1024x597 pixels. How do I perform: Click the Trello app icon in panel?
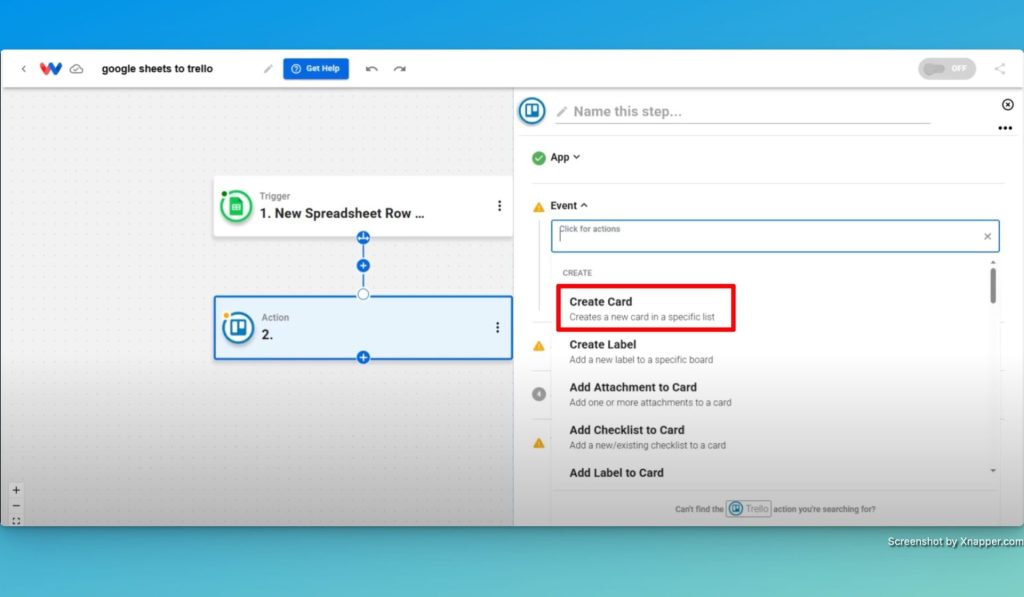(532, 110)
